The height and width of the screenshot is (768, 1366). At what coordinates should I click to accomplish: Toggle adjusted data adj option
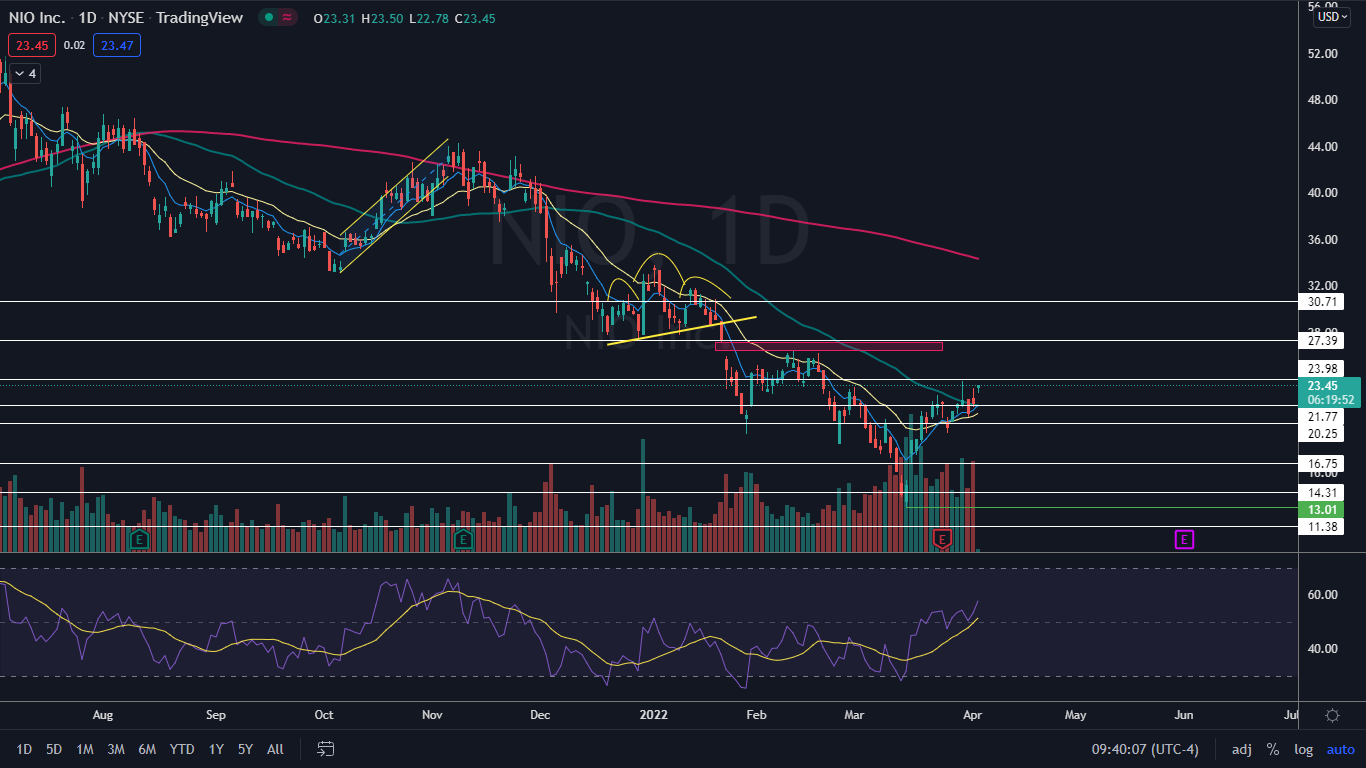tap(1241, 749)
